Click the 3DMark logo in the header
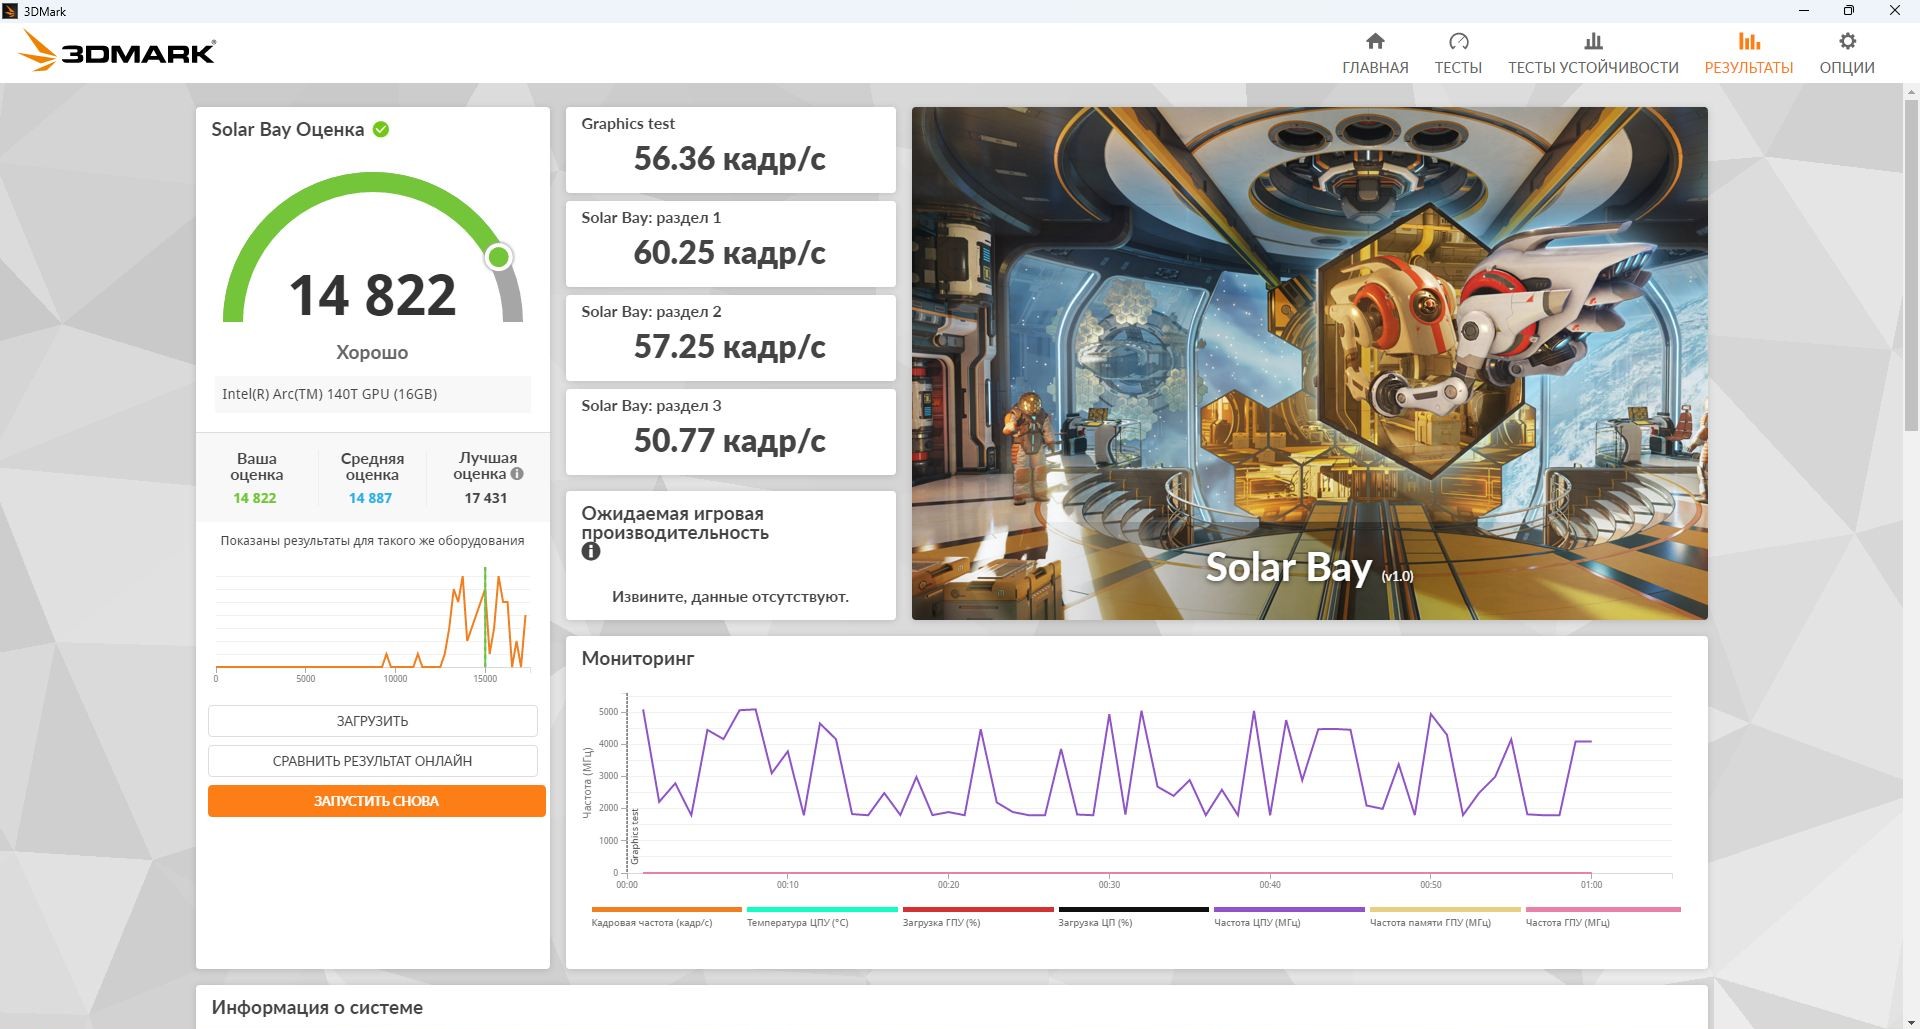 coord(117,51)
